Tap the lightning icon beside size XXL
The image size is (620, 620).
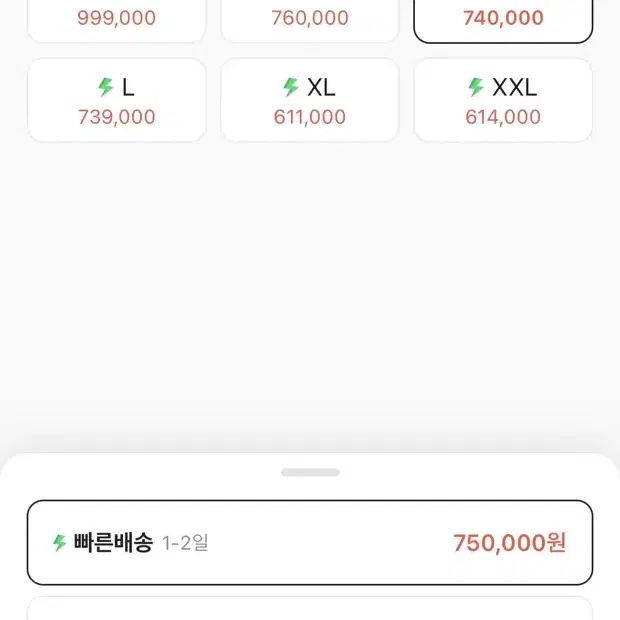[476, 87]
